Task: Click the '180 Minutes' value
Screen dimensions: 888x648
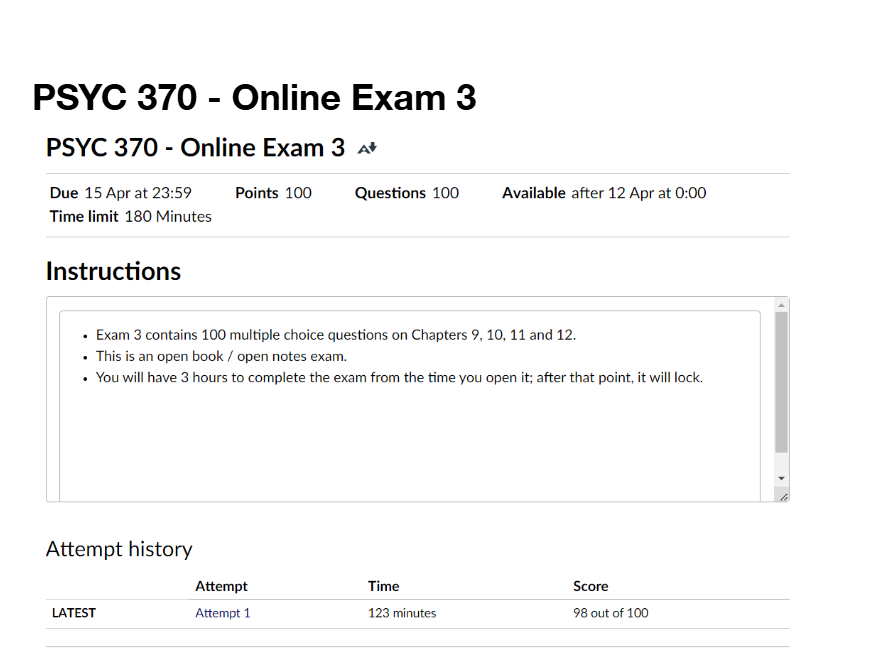Action: point(168,217)
